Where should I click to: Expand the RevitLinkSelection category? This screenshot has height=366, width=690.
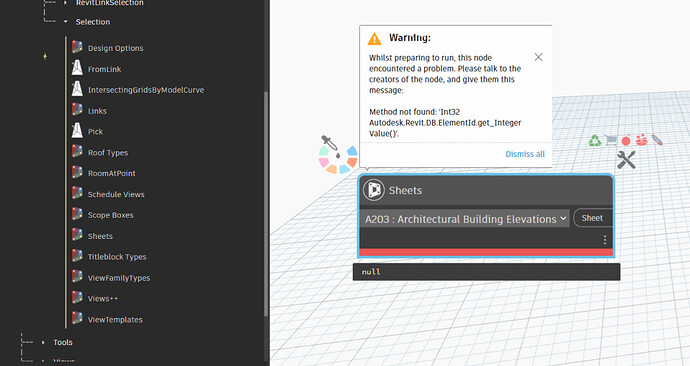pyautogui.click(x=66, y=3)
